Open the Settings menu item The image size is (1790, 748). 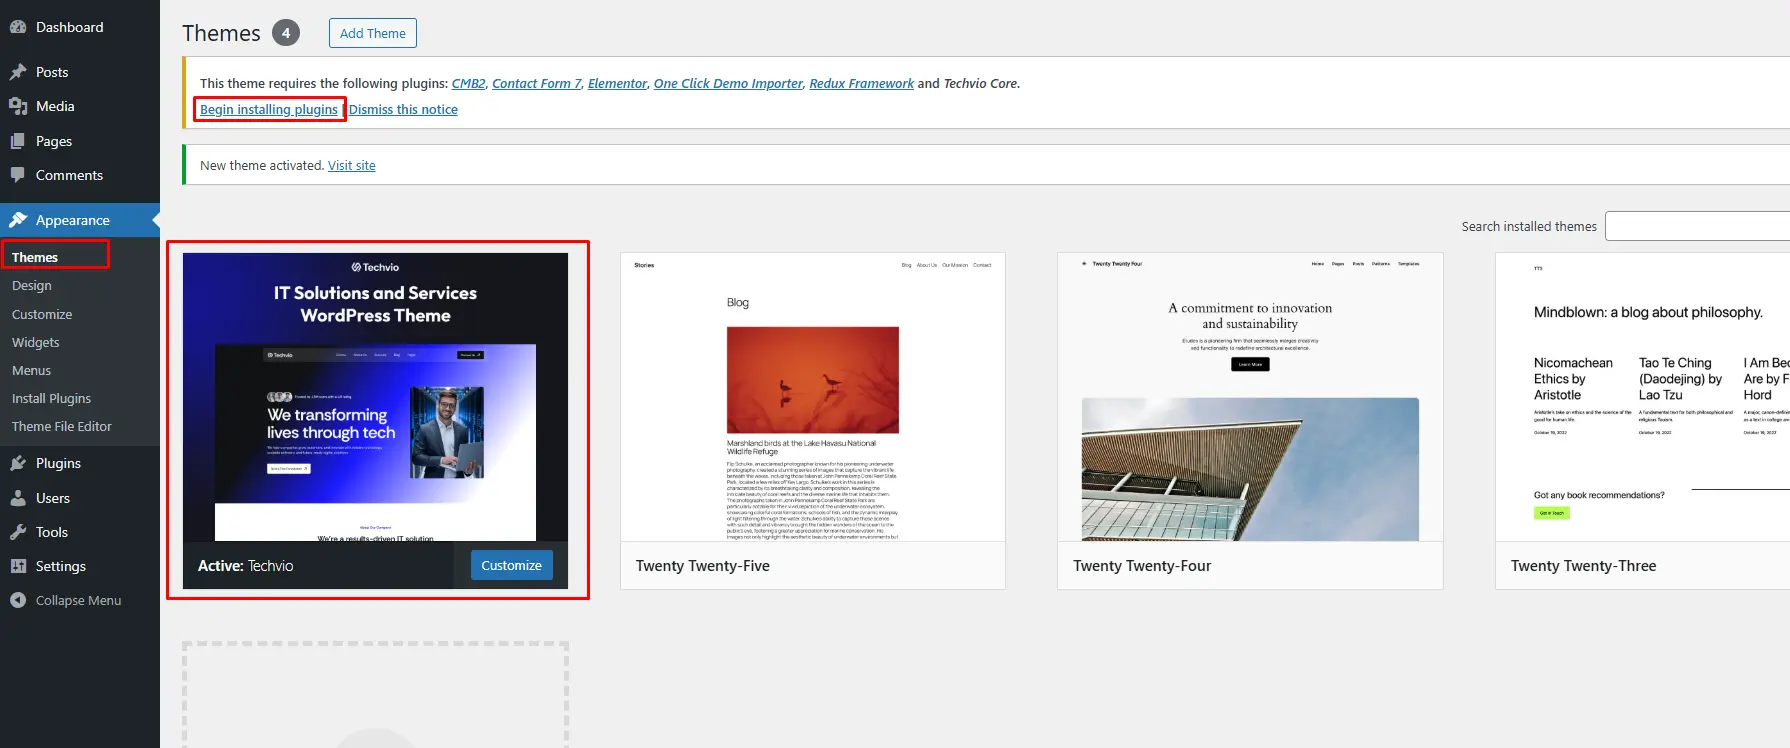point(80,566)
